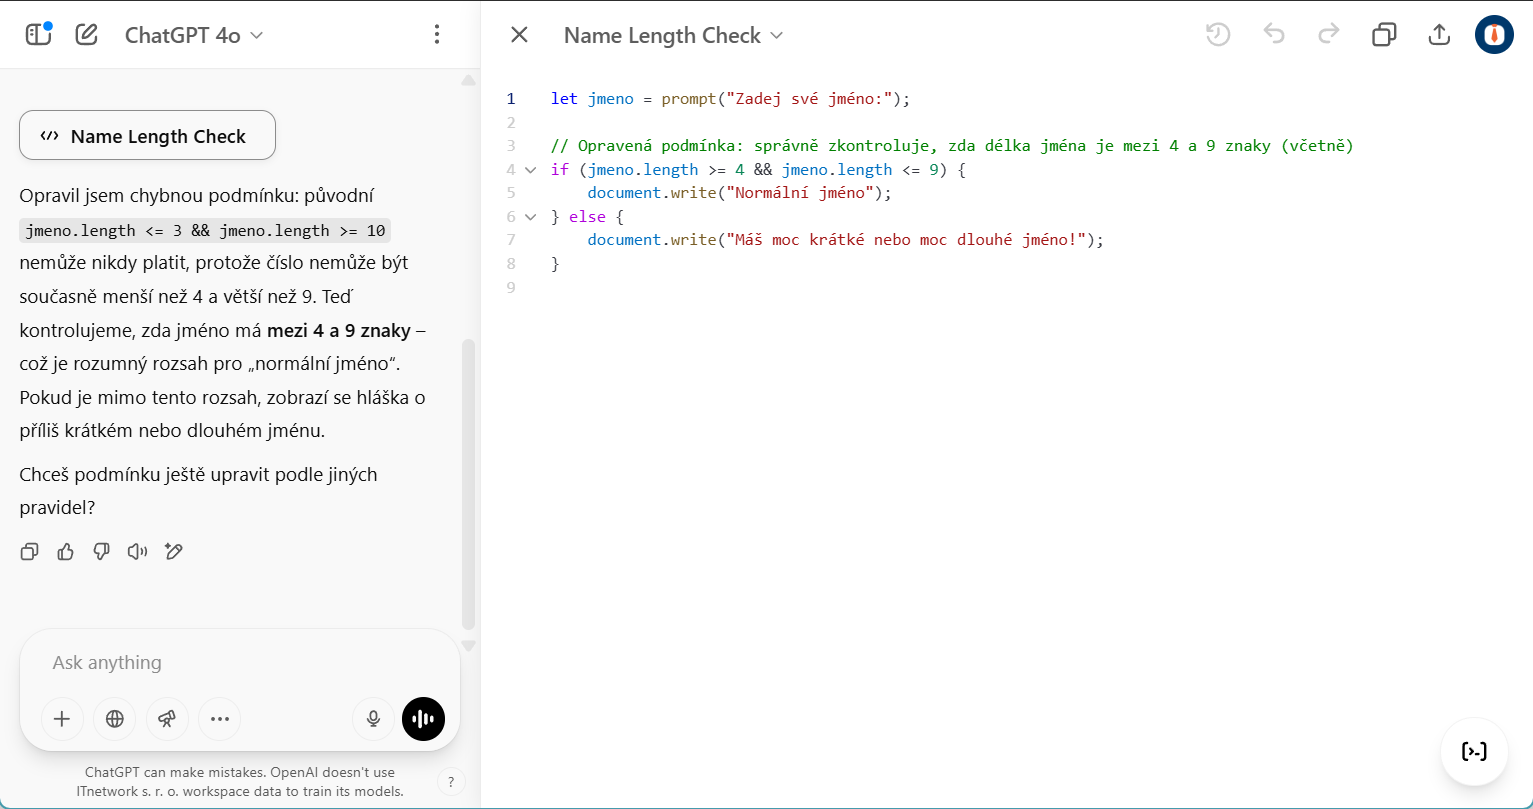Open the ChatGPT 4o model dropdown
1533x809 pixels.
193,35
